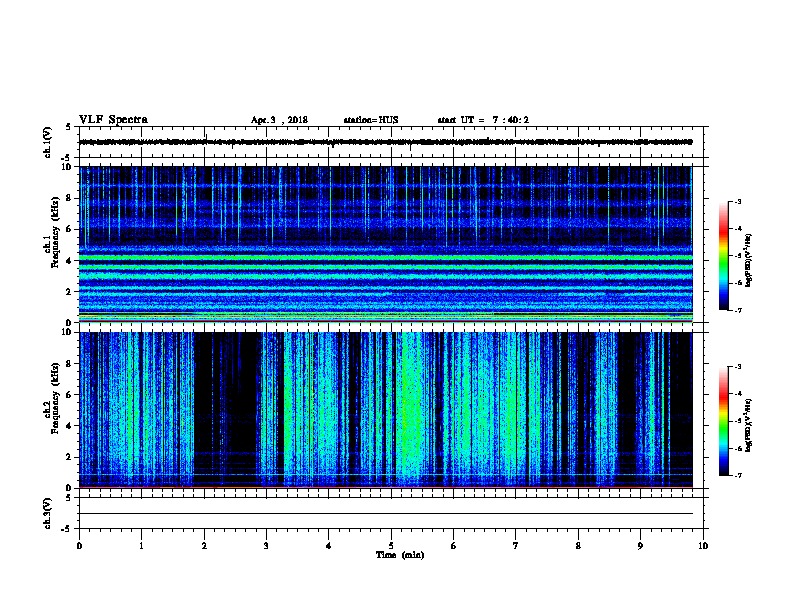Click the ch.1 colorbar log(PSD) unit label
Image resolution: width=792 pixels, height=612 pixels.
749,260
